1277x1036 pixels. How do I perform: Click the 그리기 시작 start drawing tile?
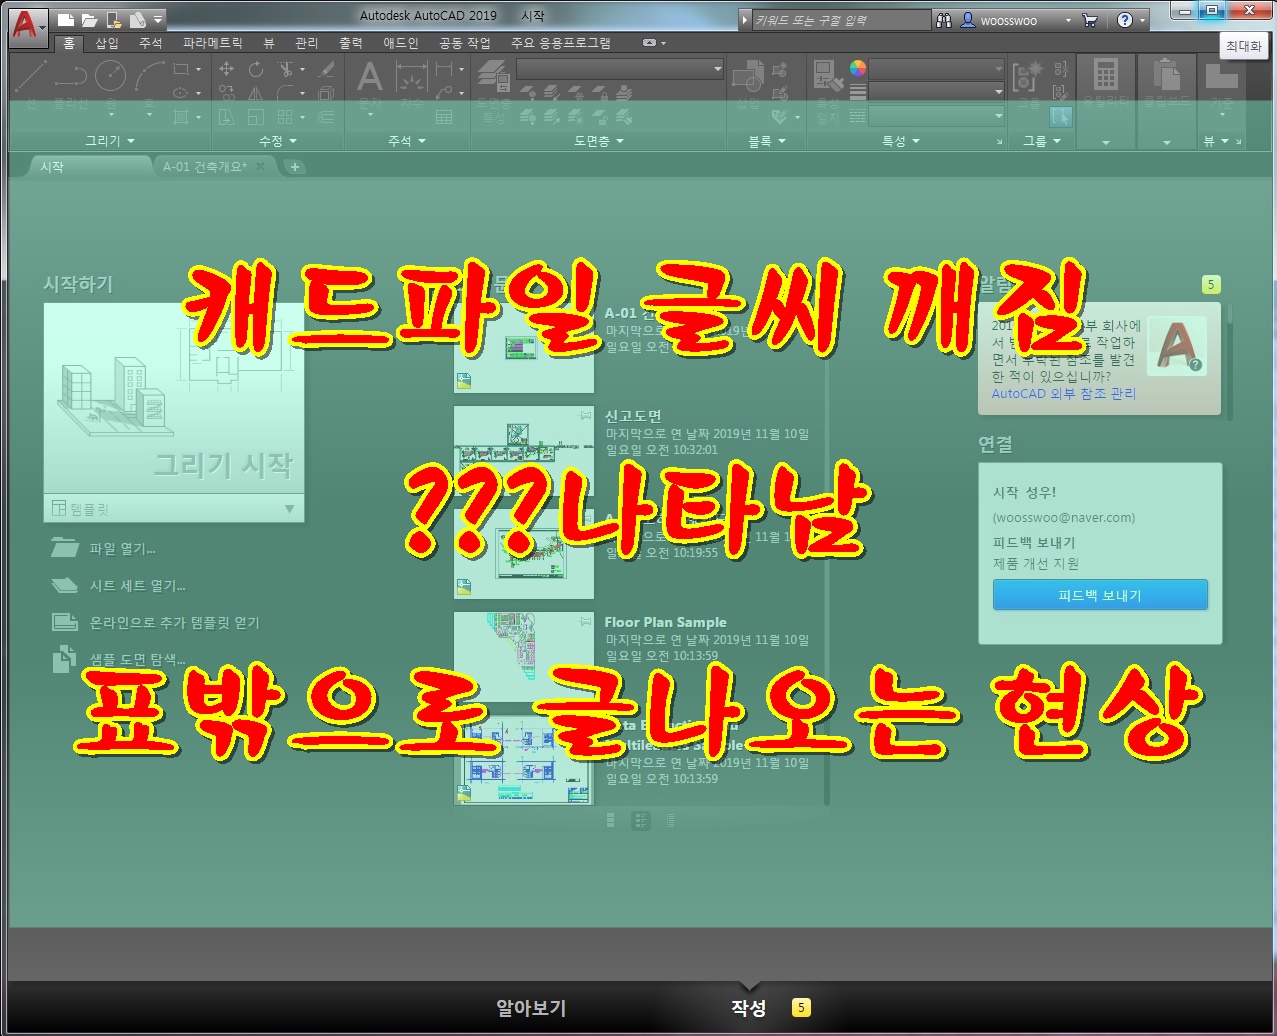174,399
